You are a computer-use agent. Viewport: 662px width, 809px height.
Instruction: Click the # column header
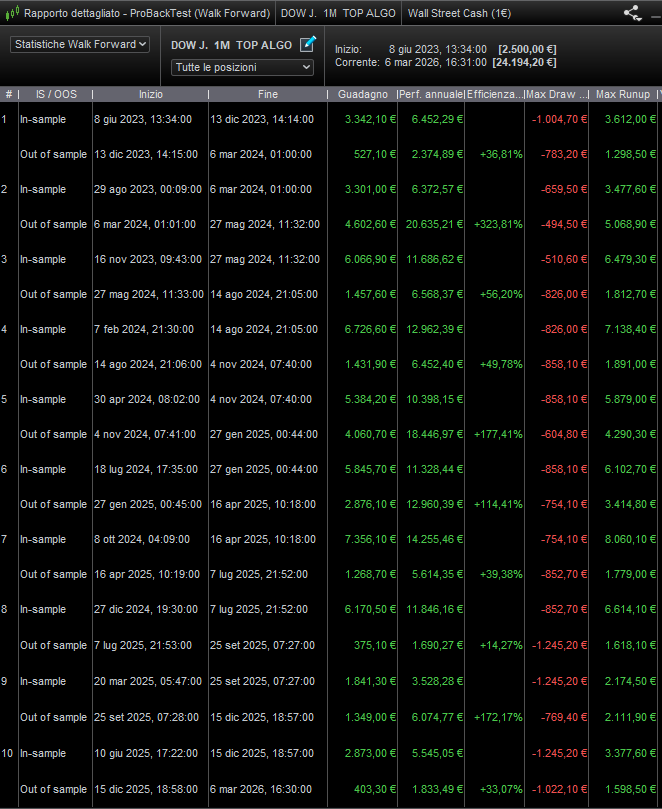pyautogui.click(x=8, y=94)
